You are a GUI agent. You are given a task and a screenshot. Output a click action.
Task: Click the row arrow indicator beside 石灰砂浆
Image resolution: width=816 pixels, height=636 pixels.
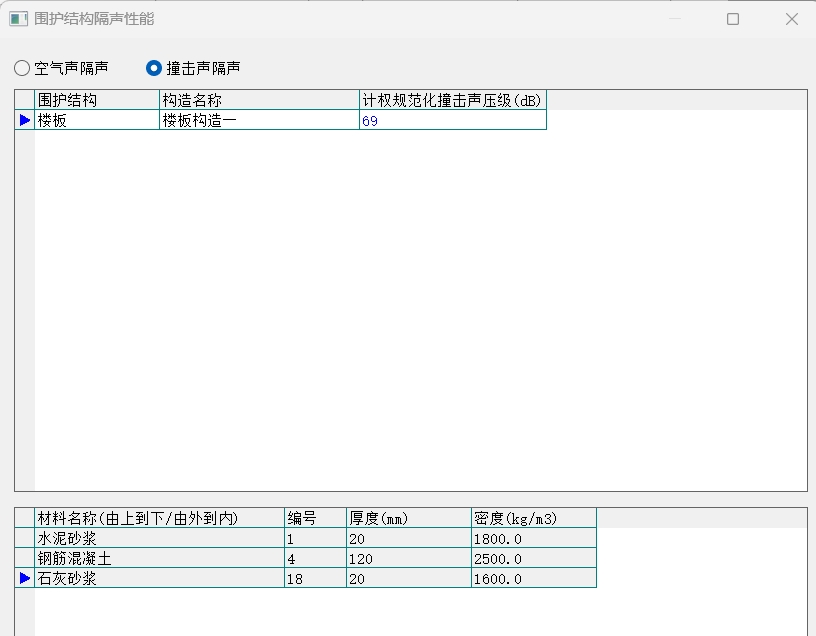pyautogui.click(x=25, y=578)
